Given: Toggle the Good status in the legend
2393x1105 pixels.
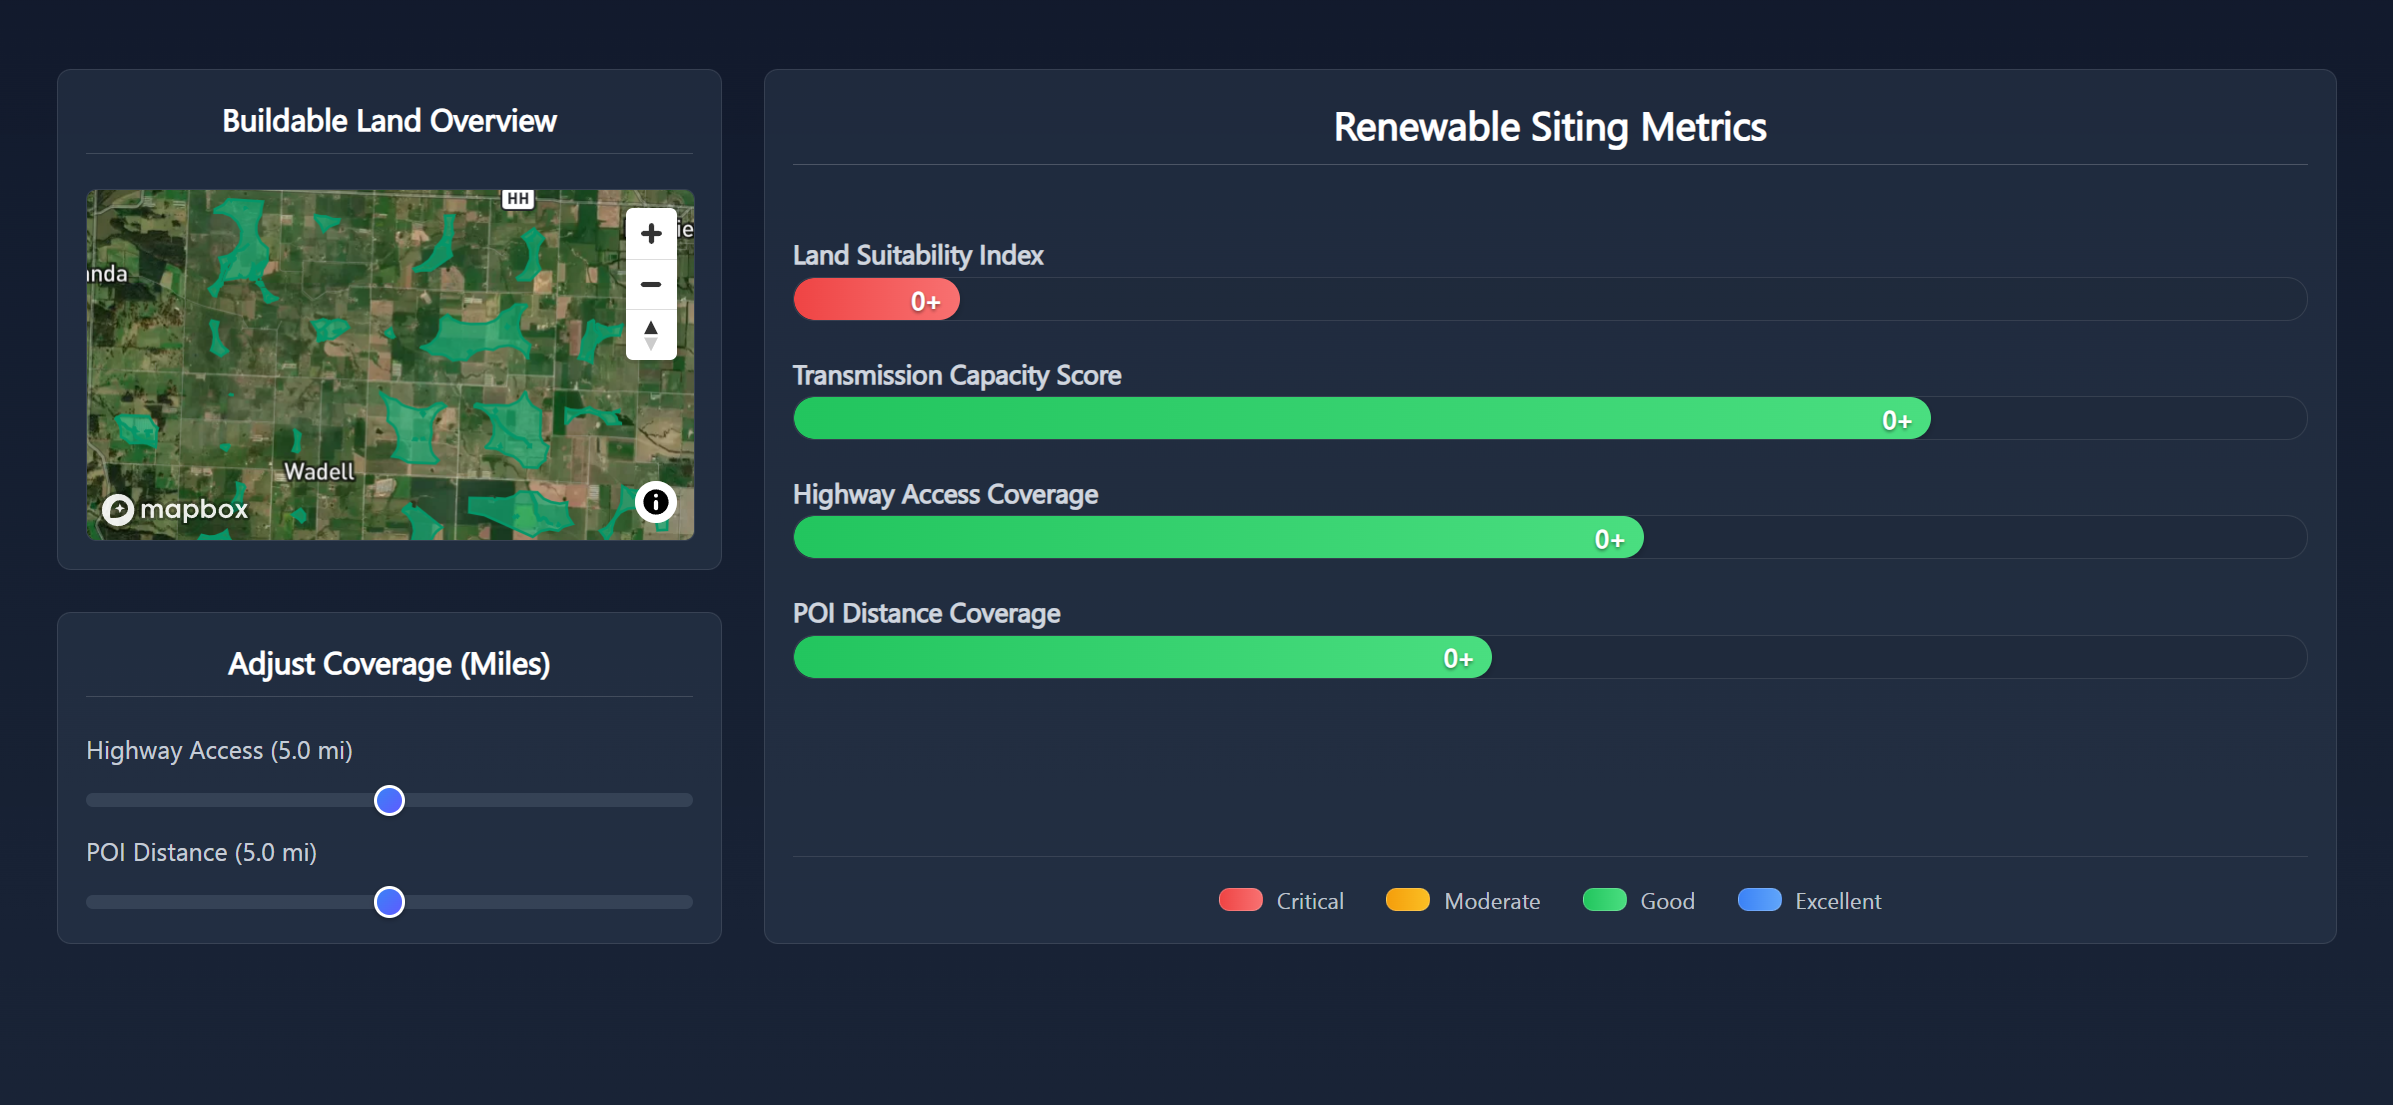Looking at the screenshot, I should 1604,900.
